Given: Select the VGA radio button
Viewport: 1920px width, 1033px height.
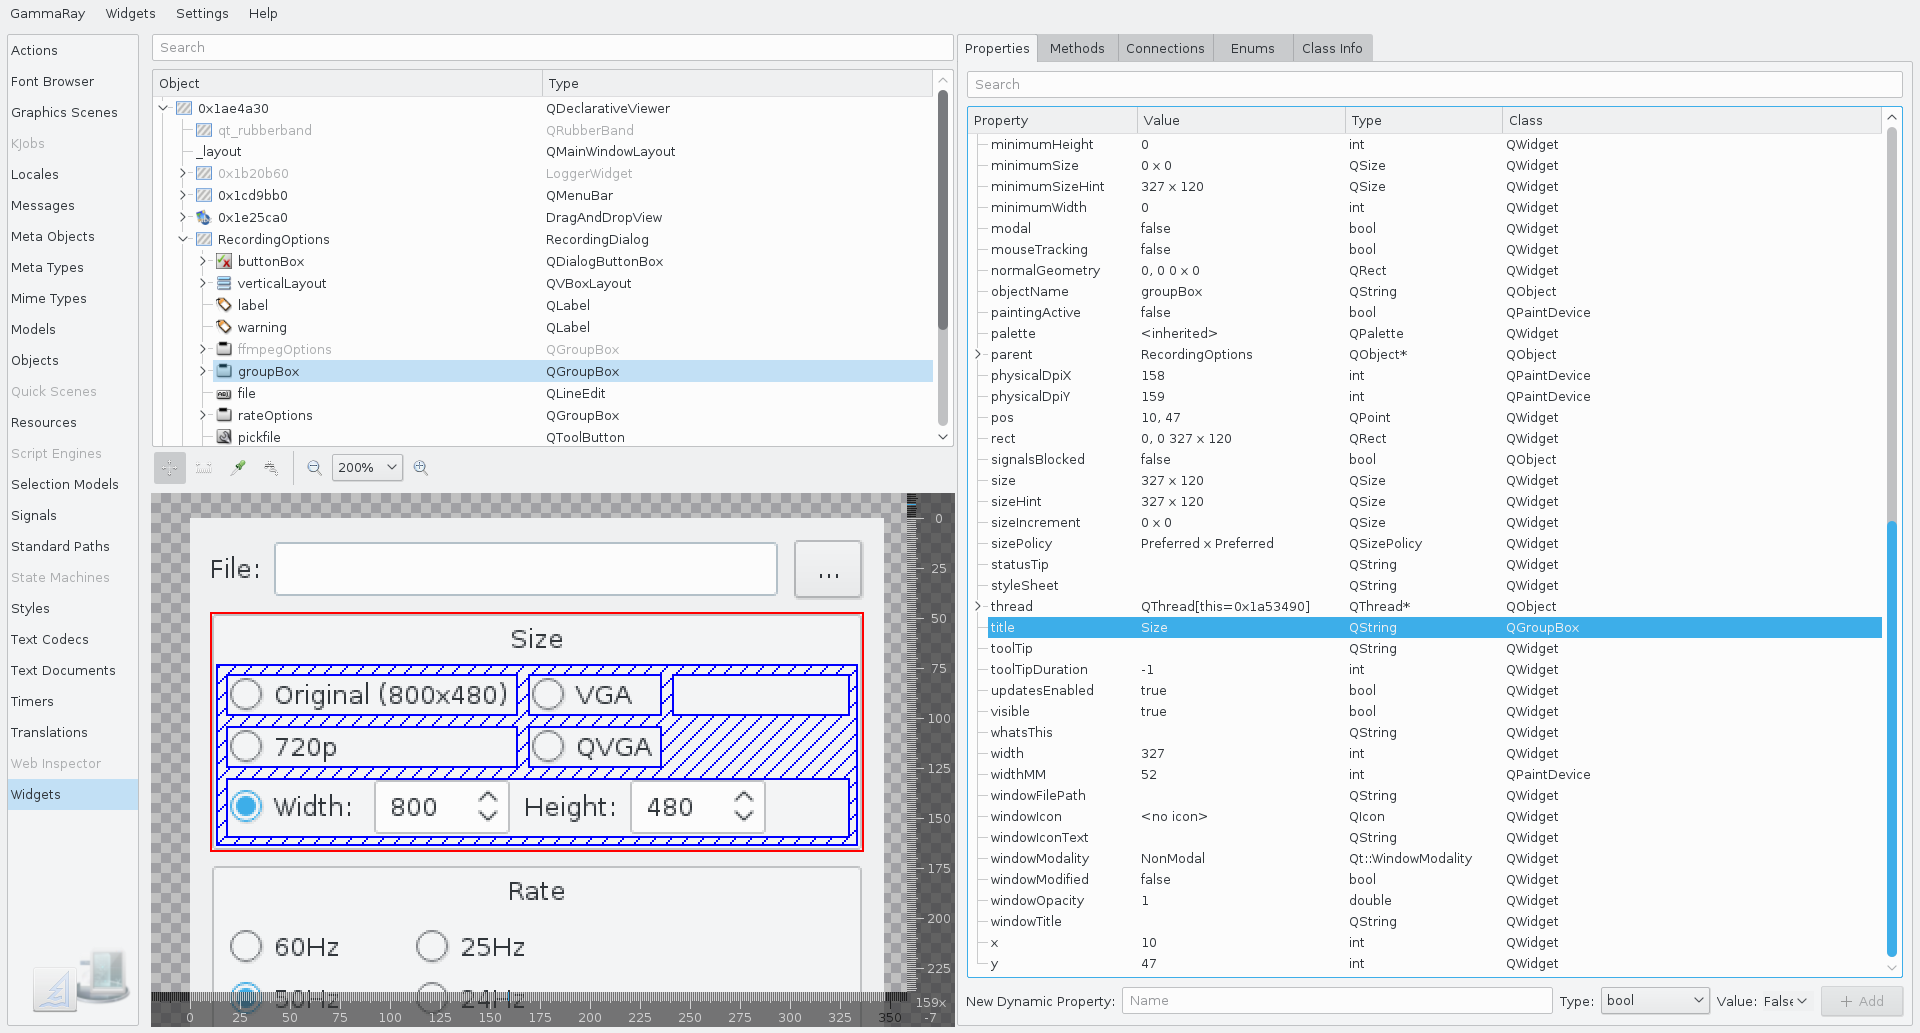Looking at the screenshot, I should point(548,694).
